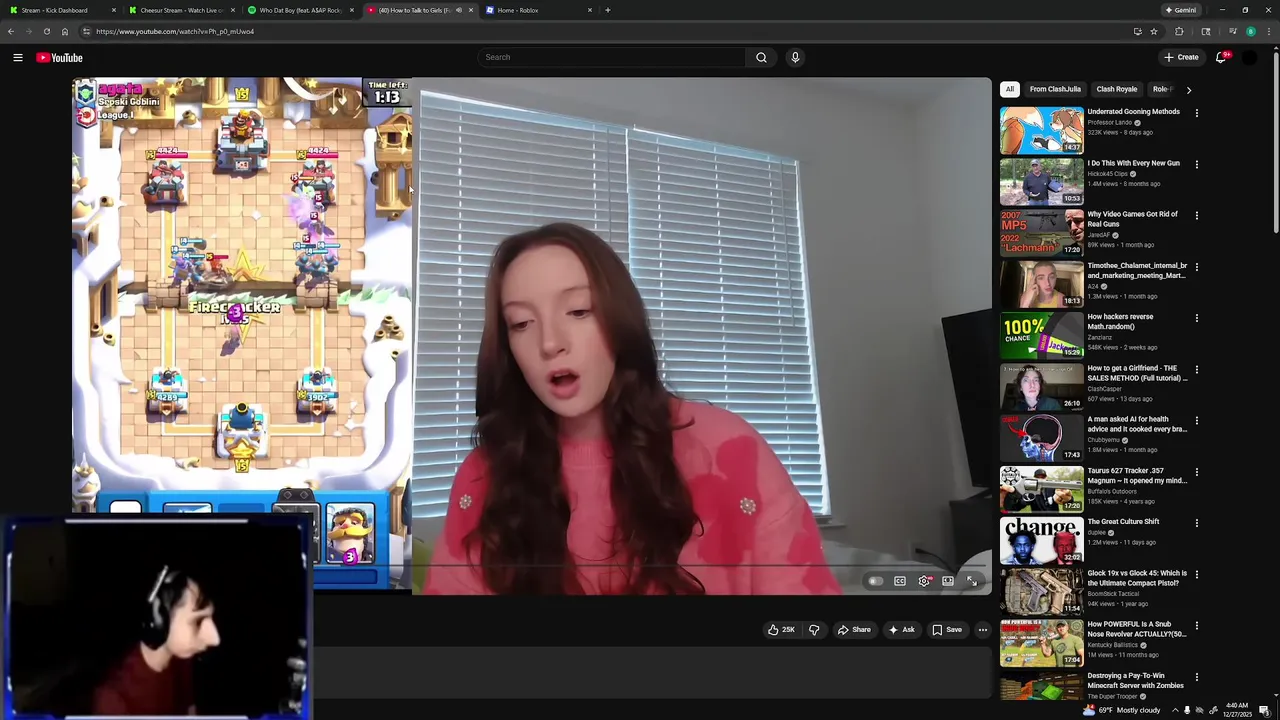Enter fullscreen in video player
1280x720 pixels.
click(x=972, y=581)
